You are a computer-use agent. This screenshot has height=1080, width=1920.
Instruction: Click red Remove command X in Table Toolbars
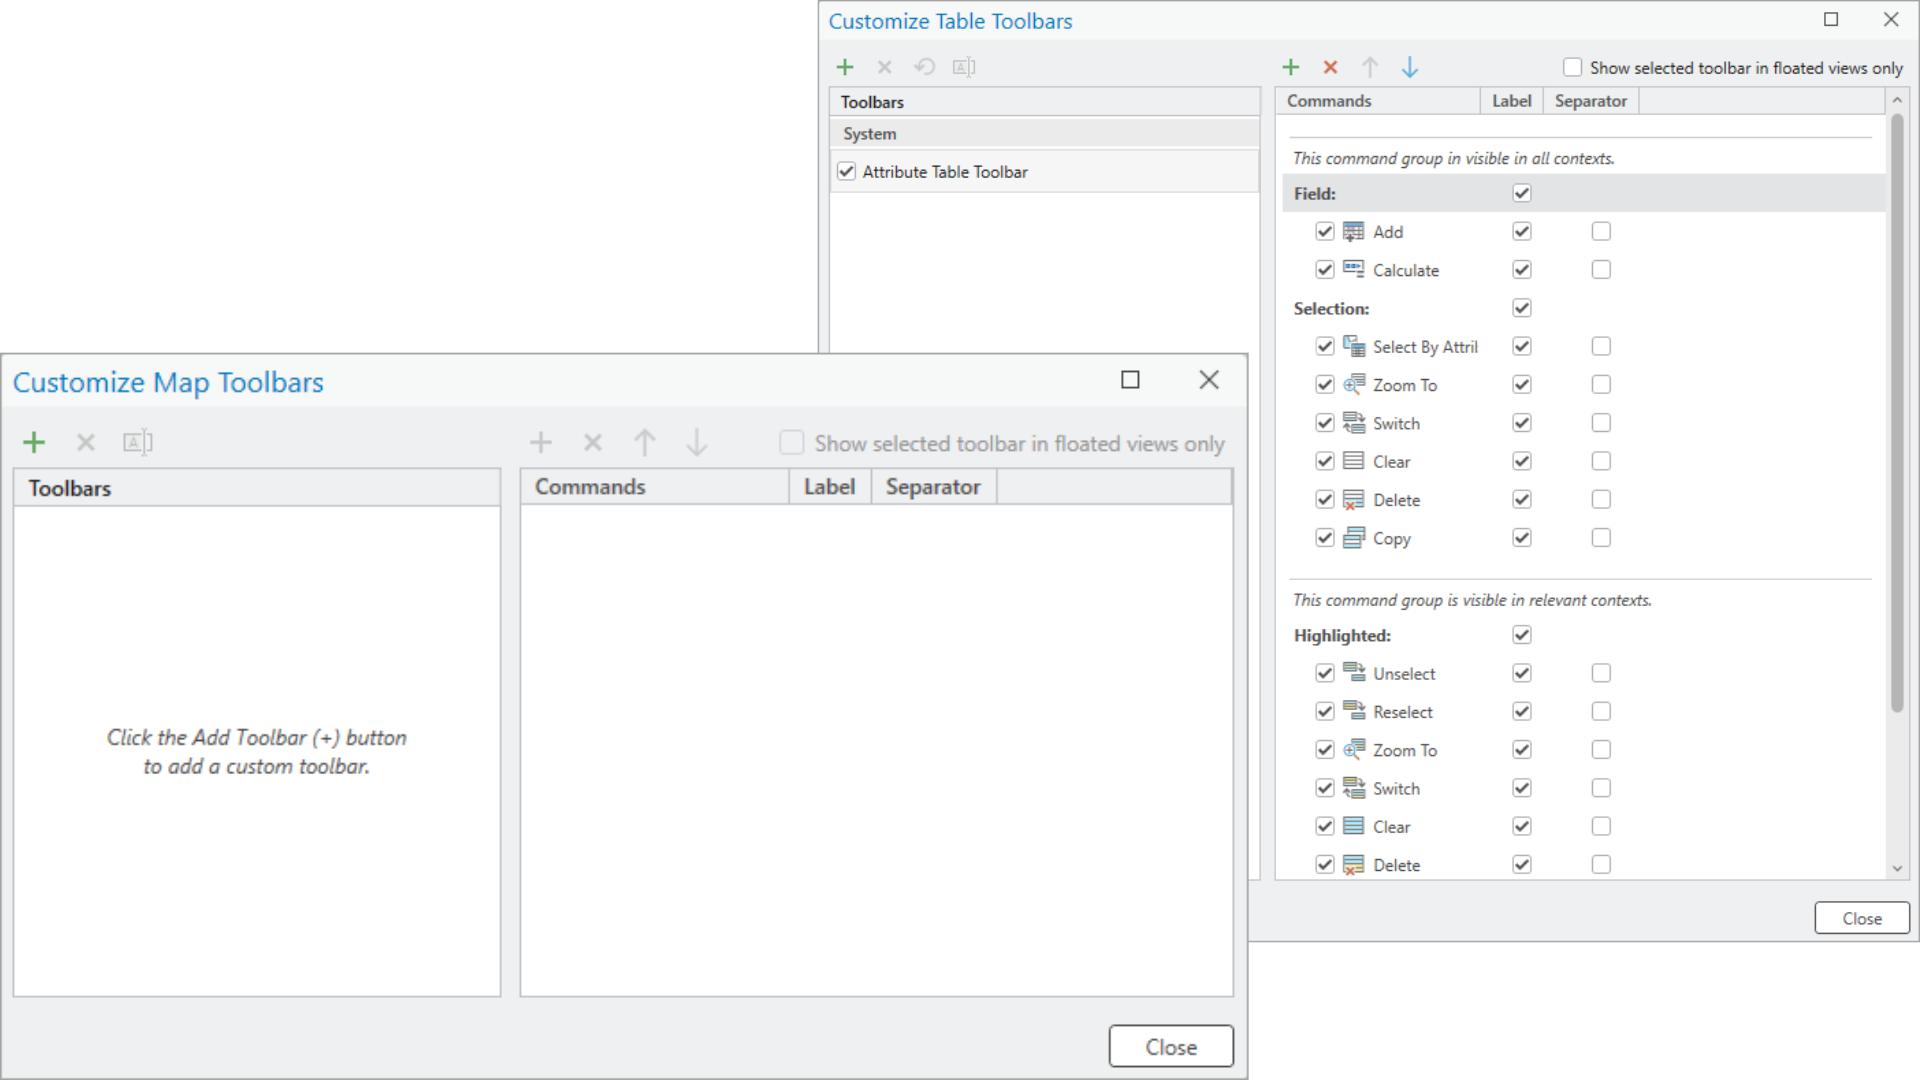(1330, 67)
